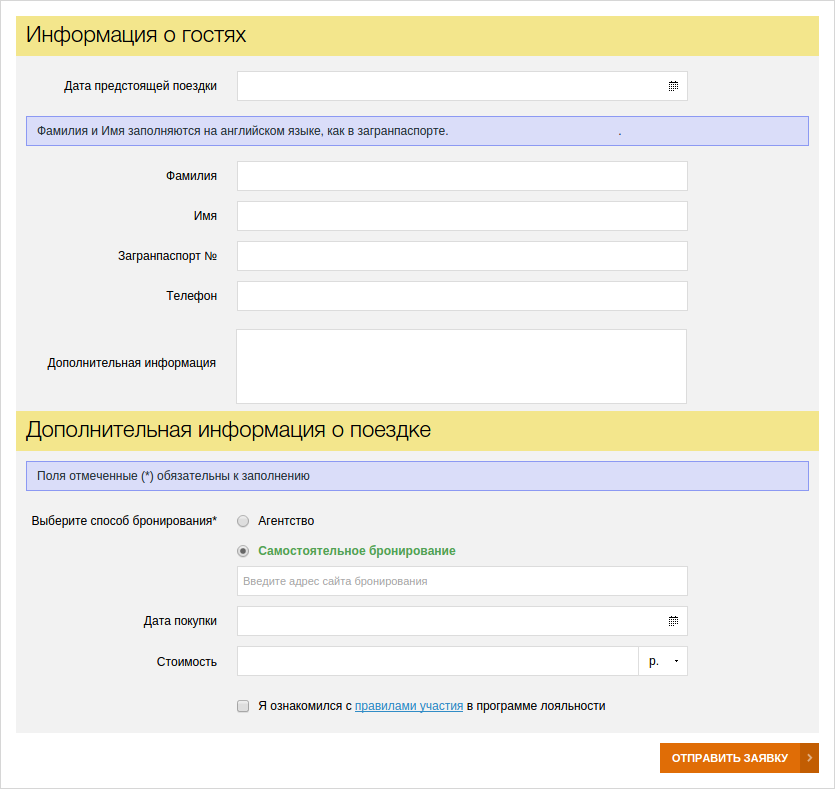This screenshot has height=789, width=835.
Task: Open правилами участия link
Action: point(409,706)
